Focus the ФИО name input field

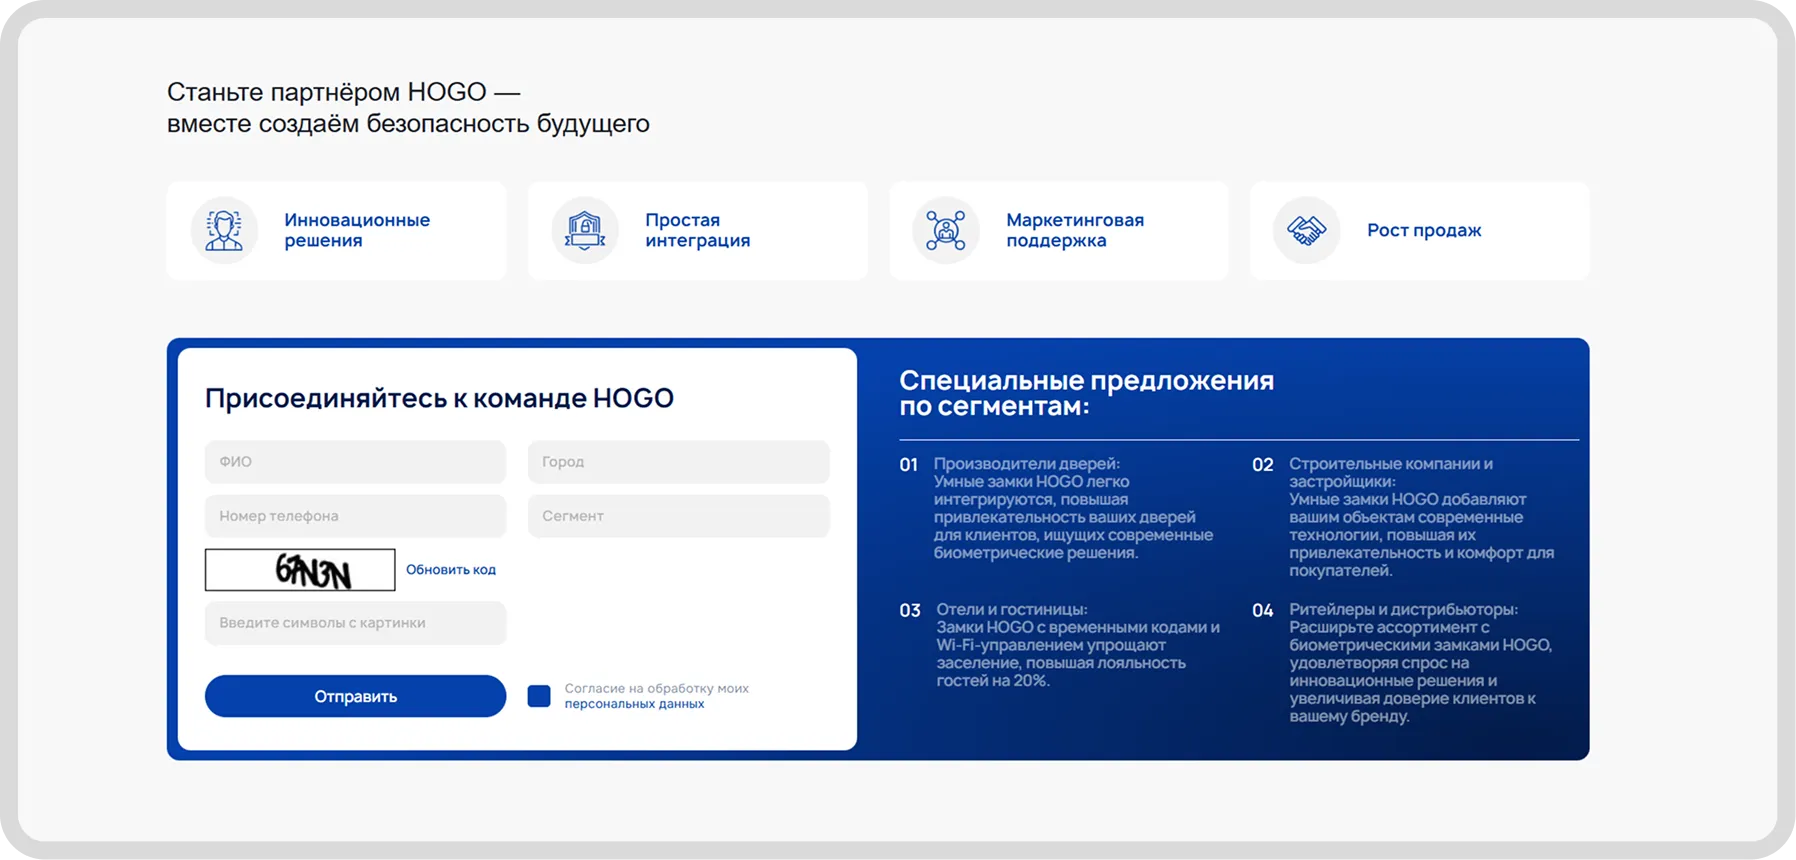click(355, 462)
